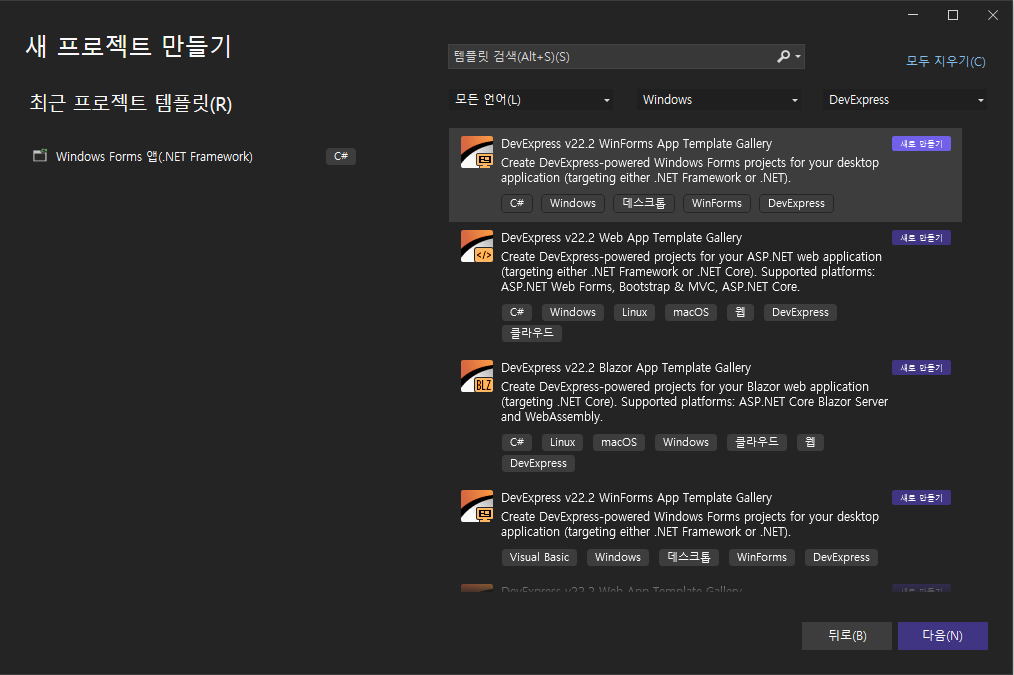The width and height of the screenshot is (1014, 675).
Task: Click the search magnifier icon in template search box
Action: 783,56
